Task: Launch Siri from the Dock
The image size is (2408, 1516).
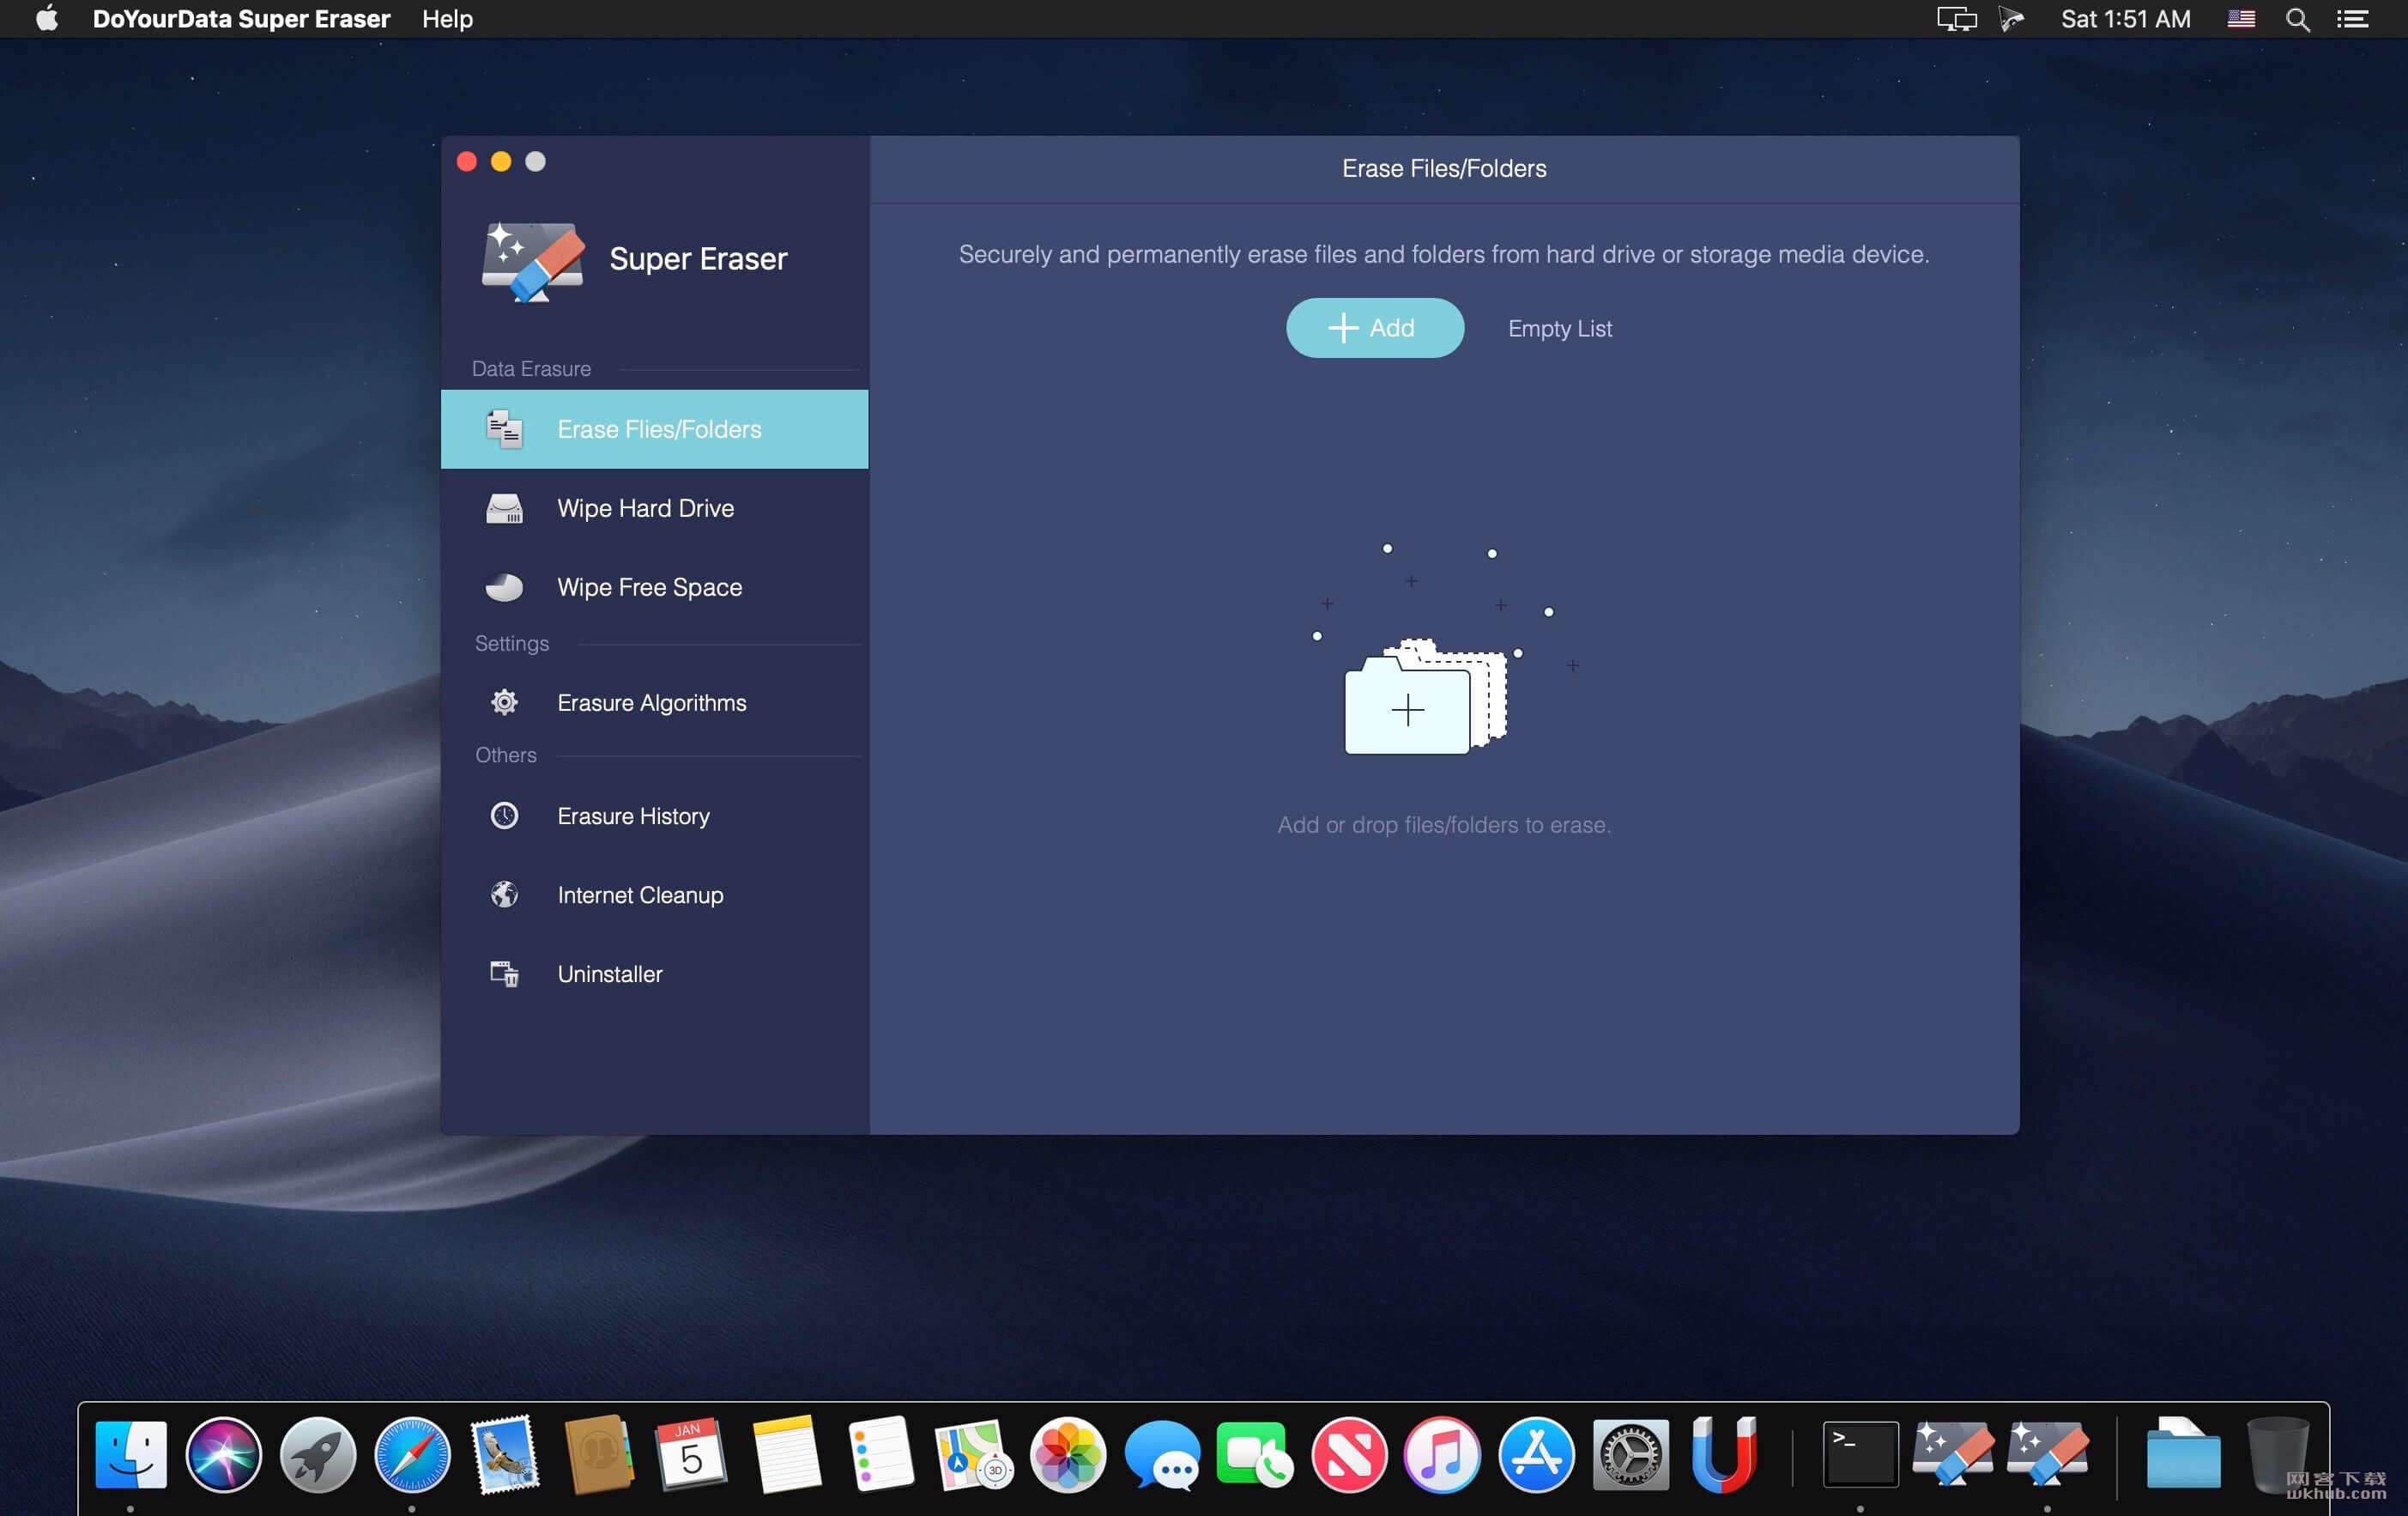Action: click(224, 1454)
